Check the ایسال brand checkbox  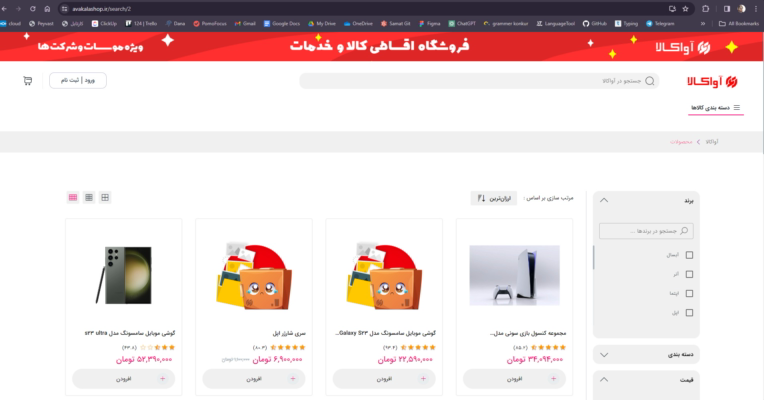pos(689,255)
